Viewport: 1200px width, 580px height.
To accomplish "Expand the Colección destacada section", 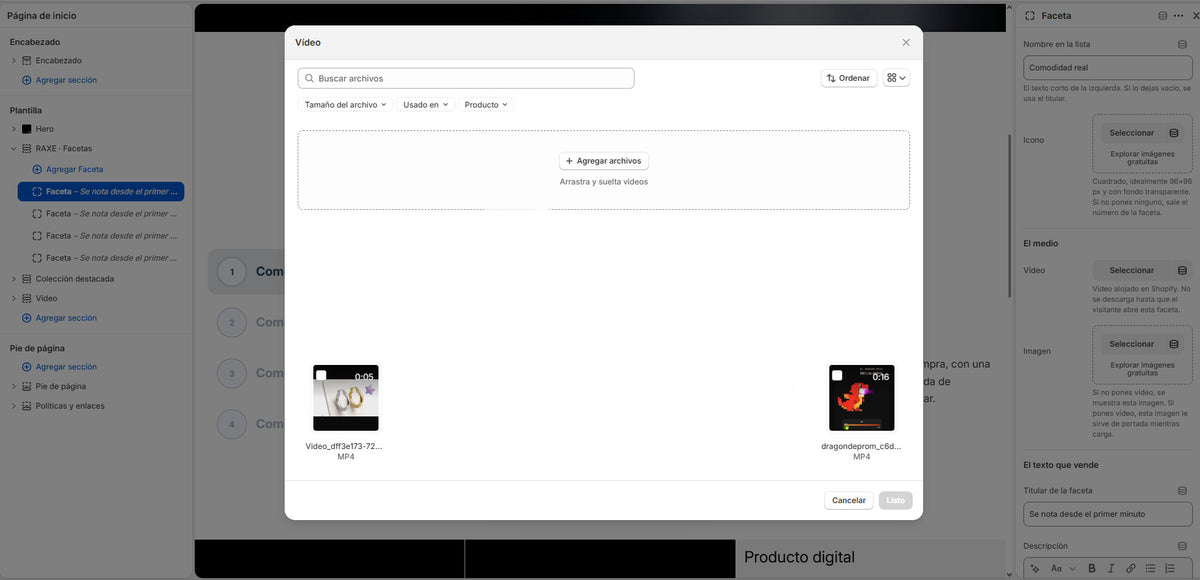I will [14, 279].
